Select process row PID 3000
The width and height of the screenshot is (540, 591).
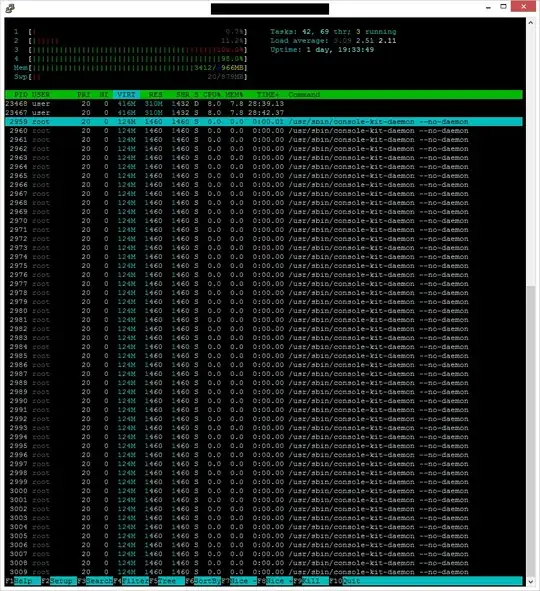264,491
